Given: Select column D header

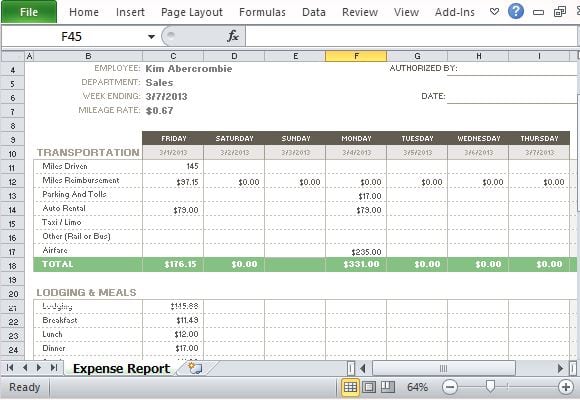Looking at the screenshot, I should (x=234, y=56).
